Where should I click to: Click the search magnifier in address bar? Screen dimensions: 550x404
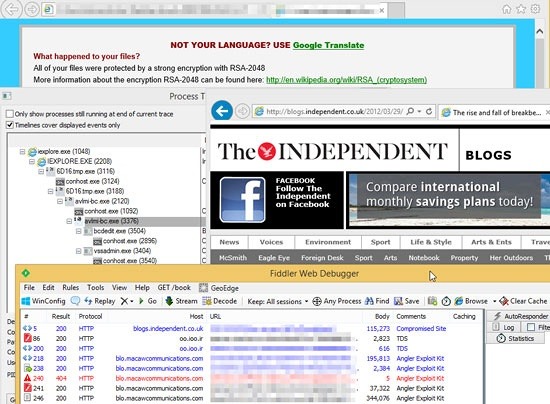tap(410, 112)
